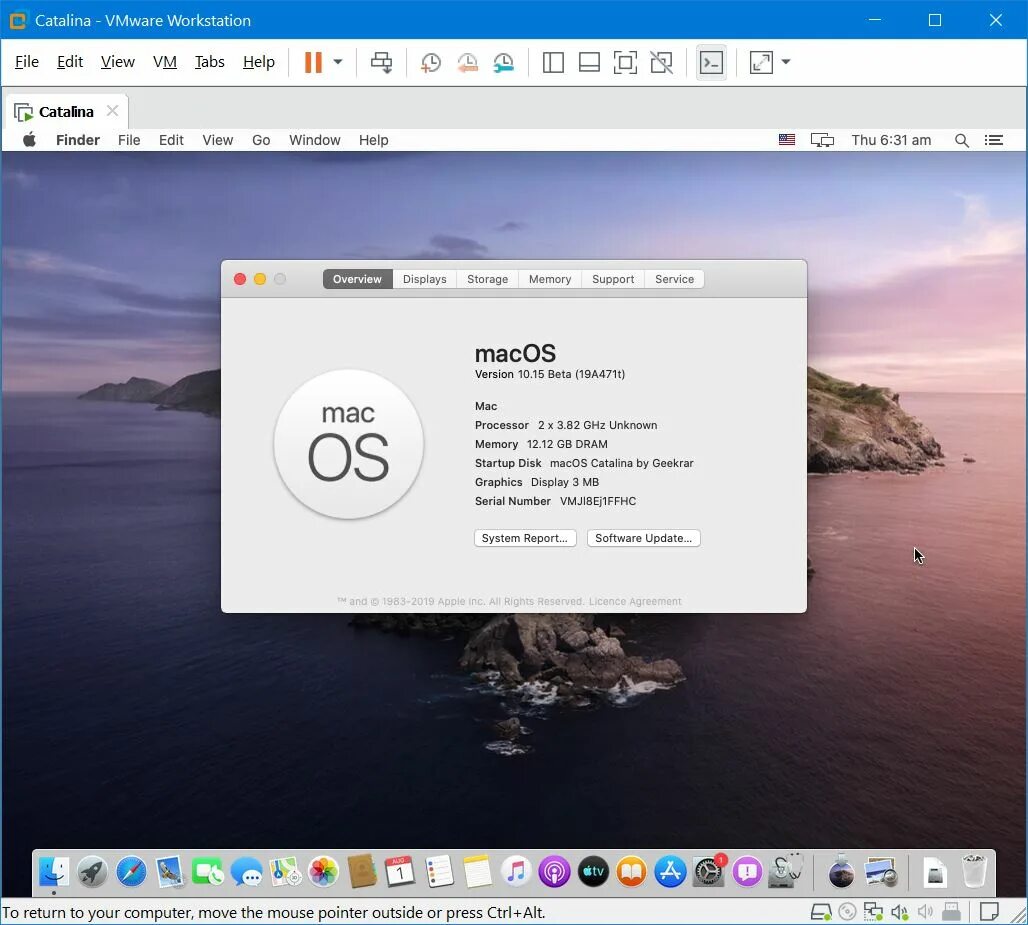The width and height of the screenshot is (1028, 925).
Task: Open Spotlight search magnifier in menu bar
Action: (x=962, y=140)
